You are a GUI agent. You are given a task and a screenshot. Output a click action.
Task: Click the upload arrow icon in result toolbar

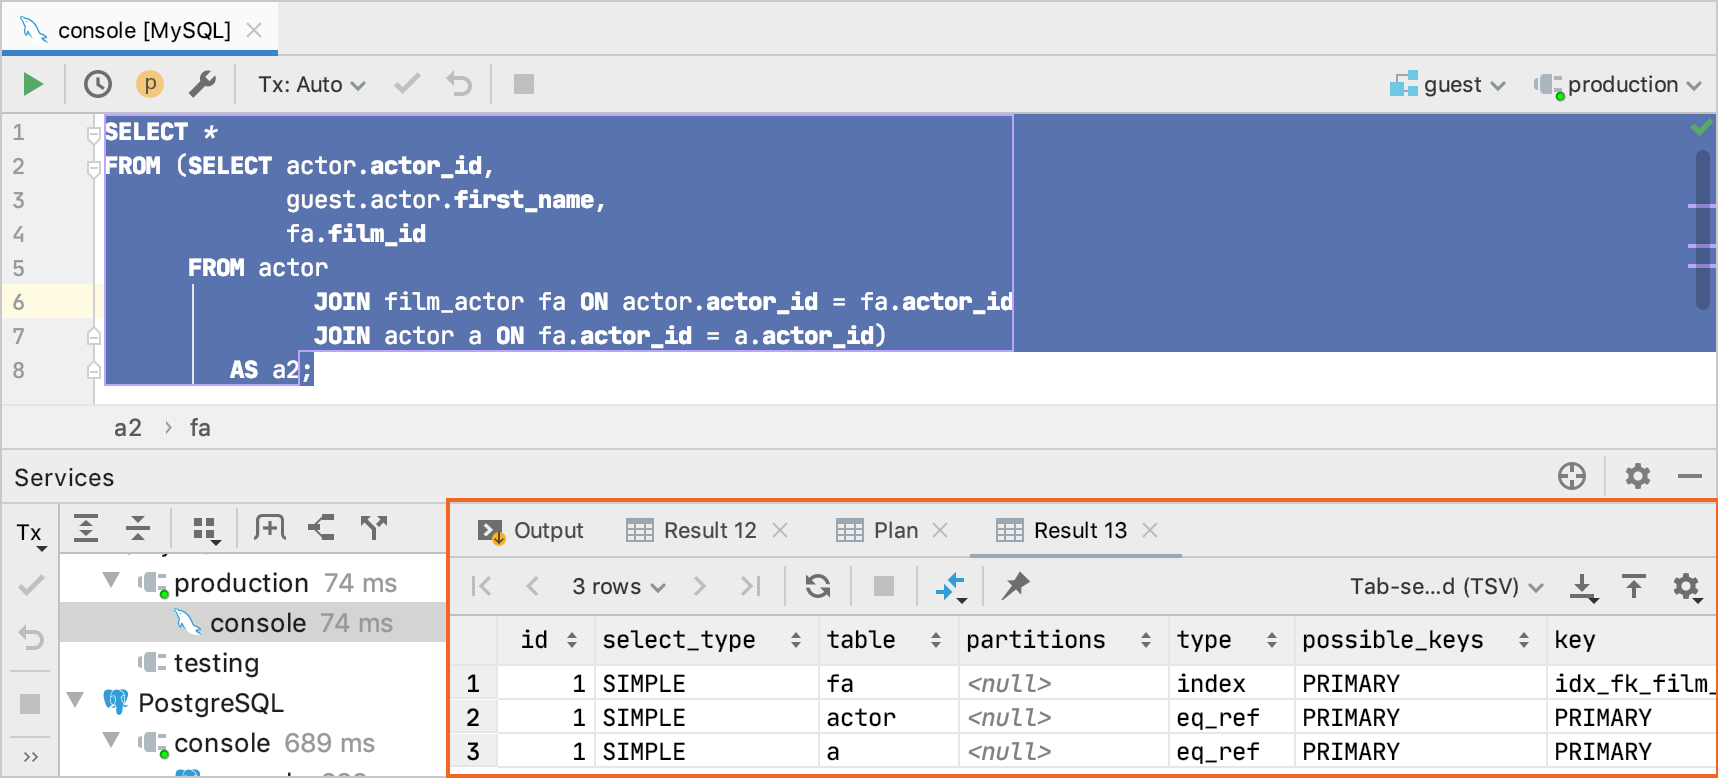(1634, 586)
